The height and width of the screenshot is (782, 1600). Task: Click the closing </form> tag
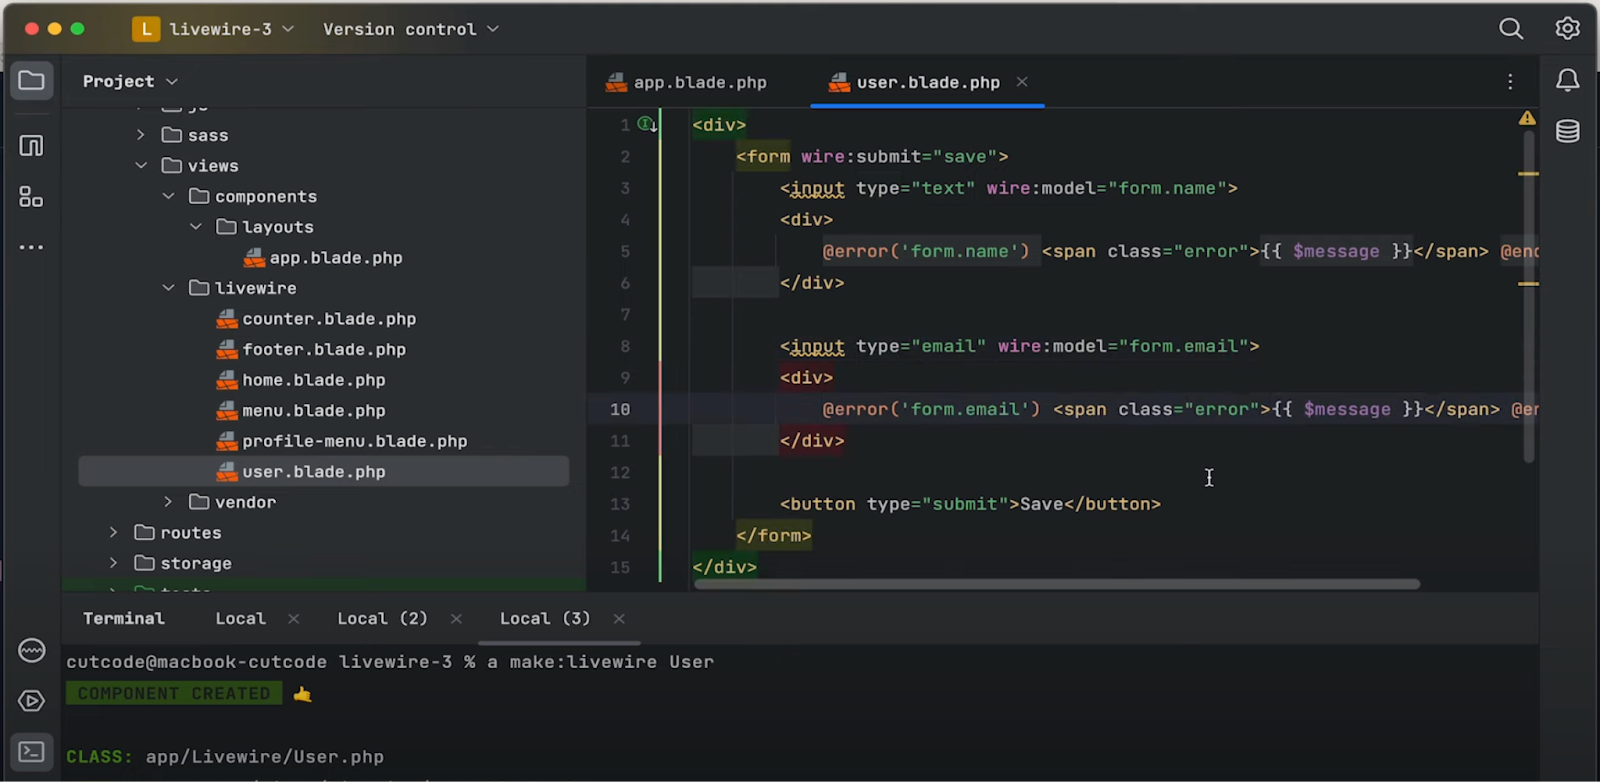(x=774, y=536)
